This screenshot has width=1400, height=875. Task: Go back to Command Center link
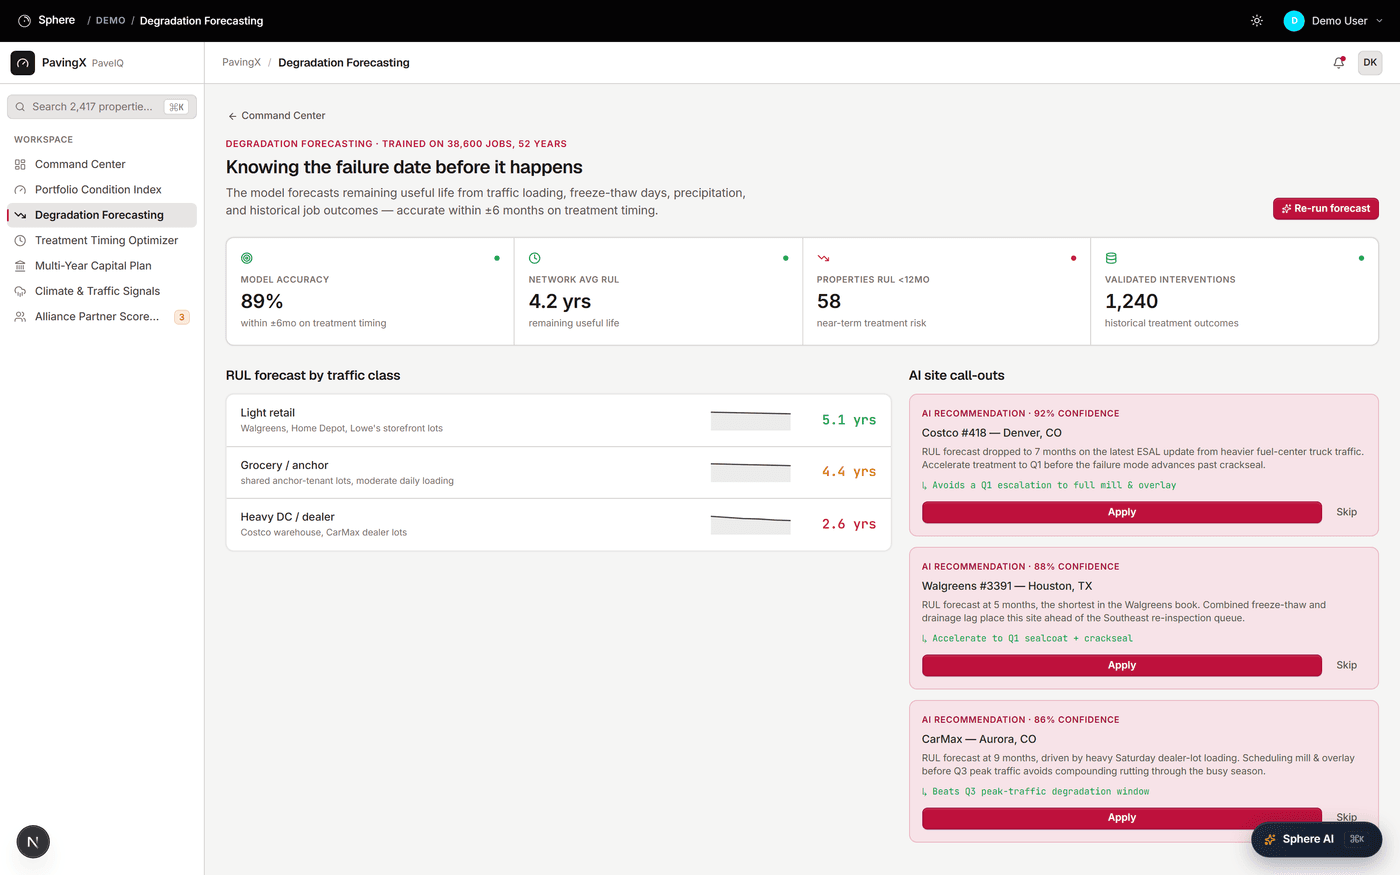[277, 116]
